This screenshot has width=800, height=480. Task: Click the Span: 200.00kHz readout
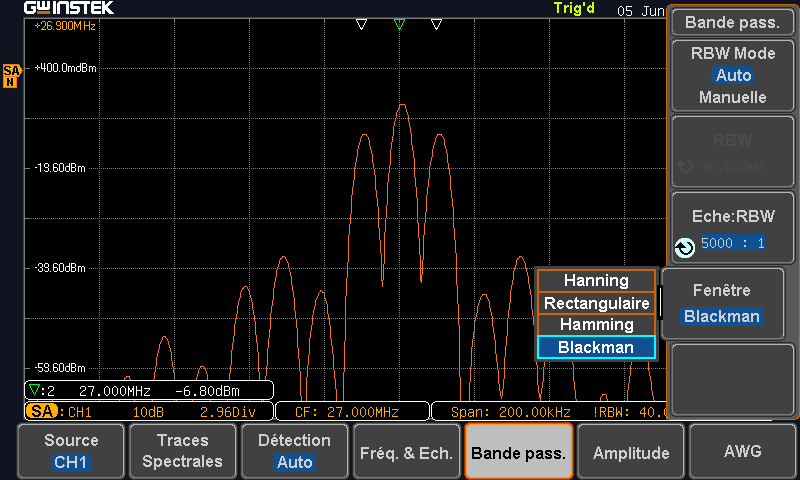[x=510, y=412]
